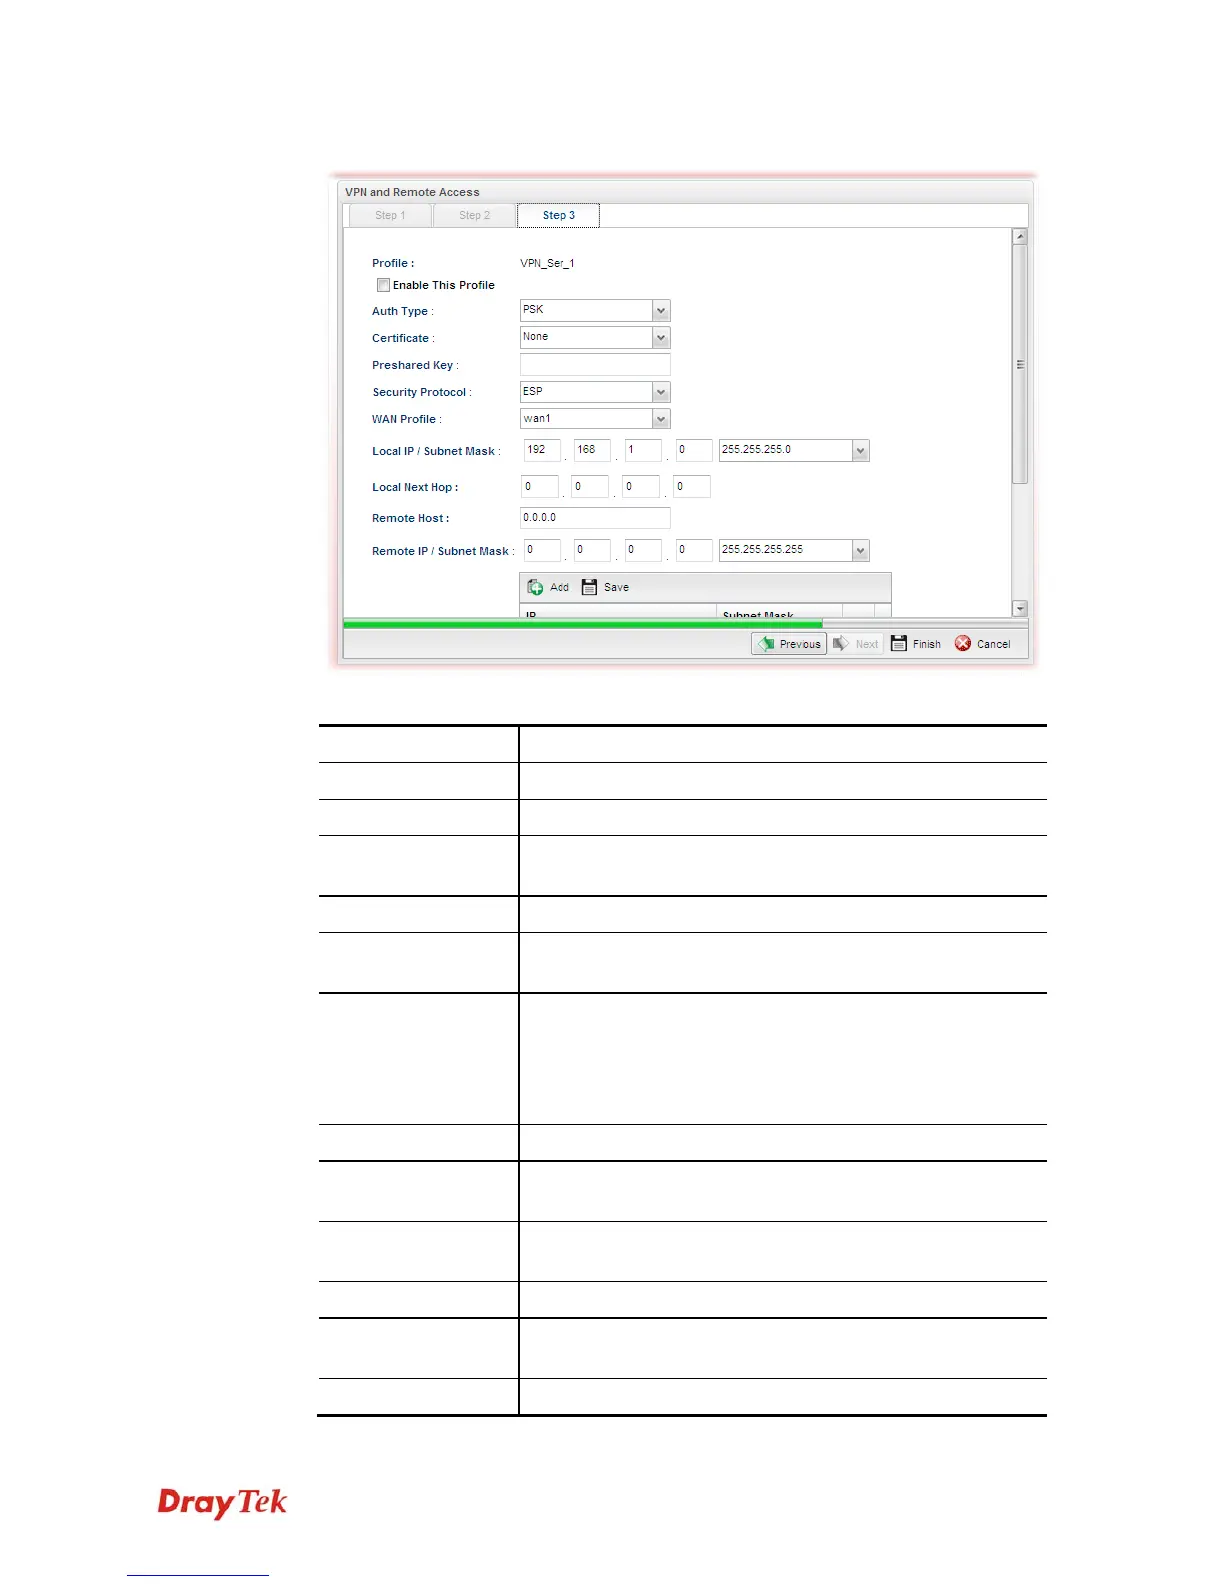Image resolution: width=1224 pixels, height=1584 pixels.
Task: Click the Previous arrow icon
Action: pyautogui.click(x=766, y=644)
